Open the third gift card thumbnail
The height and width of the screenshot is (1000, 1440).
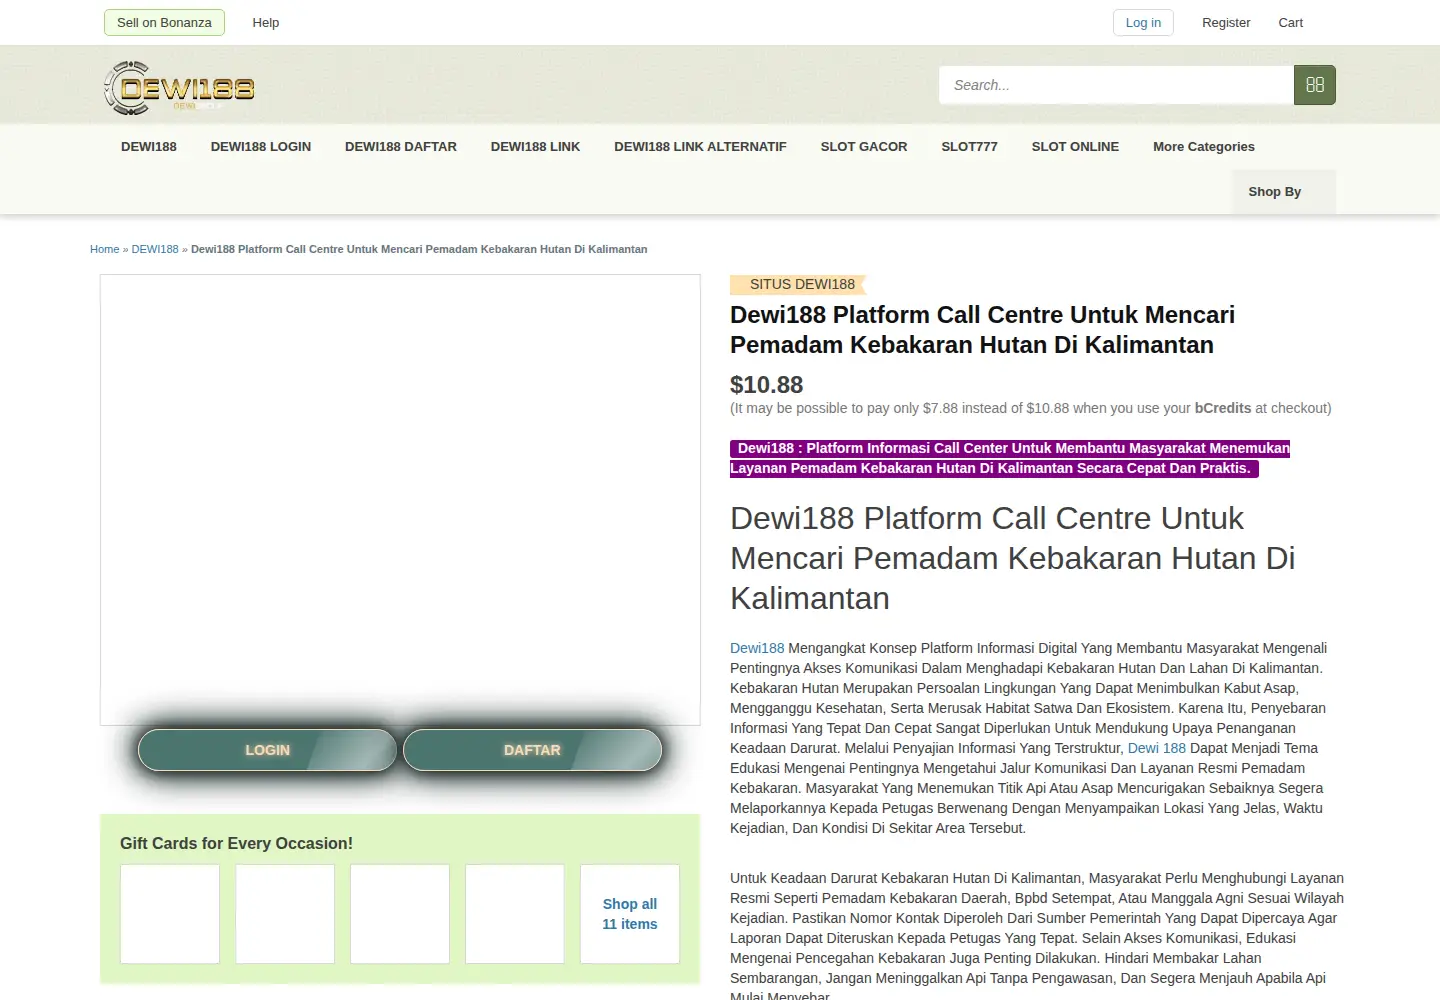click(x=400, y=914)
